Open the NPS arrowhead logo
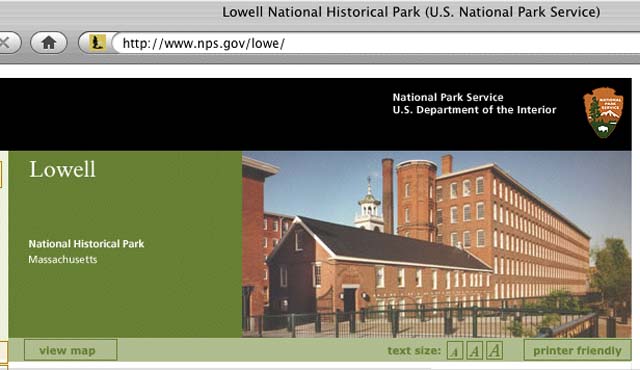The height and width of the screenshot is (370, 640). click(x=603, y=113)
